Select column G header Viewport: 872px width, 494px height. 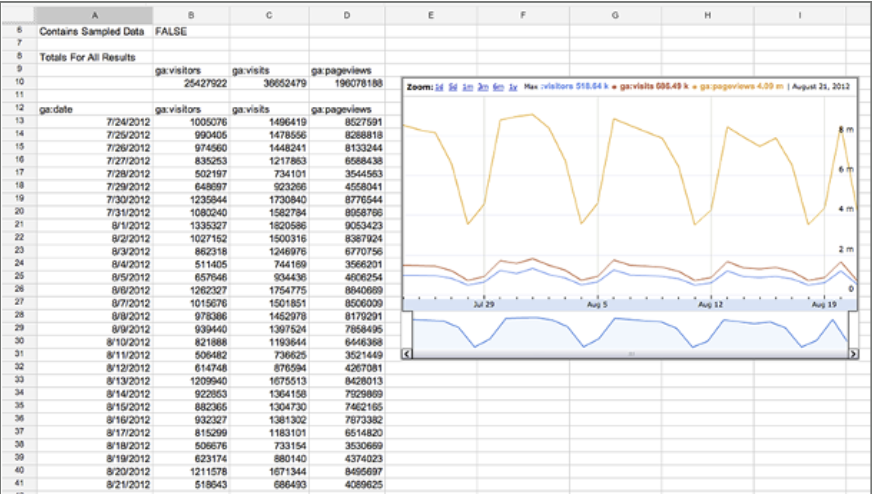615,16
